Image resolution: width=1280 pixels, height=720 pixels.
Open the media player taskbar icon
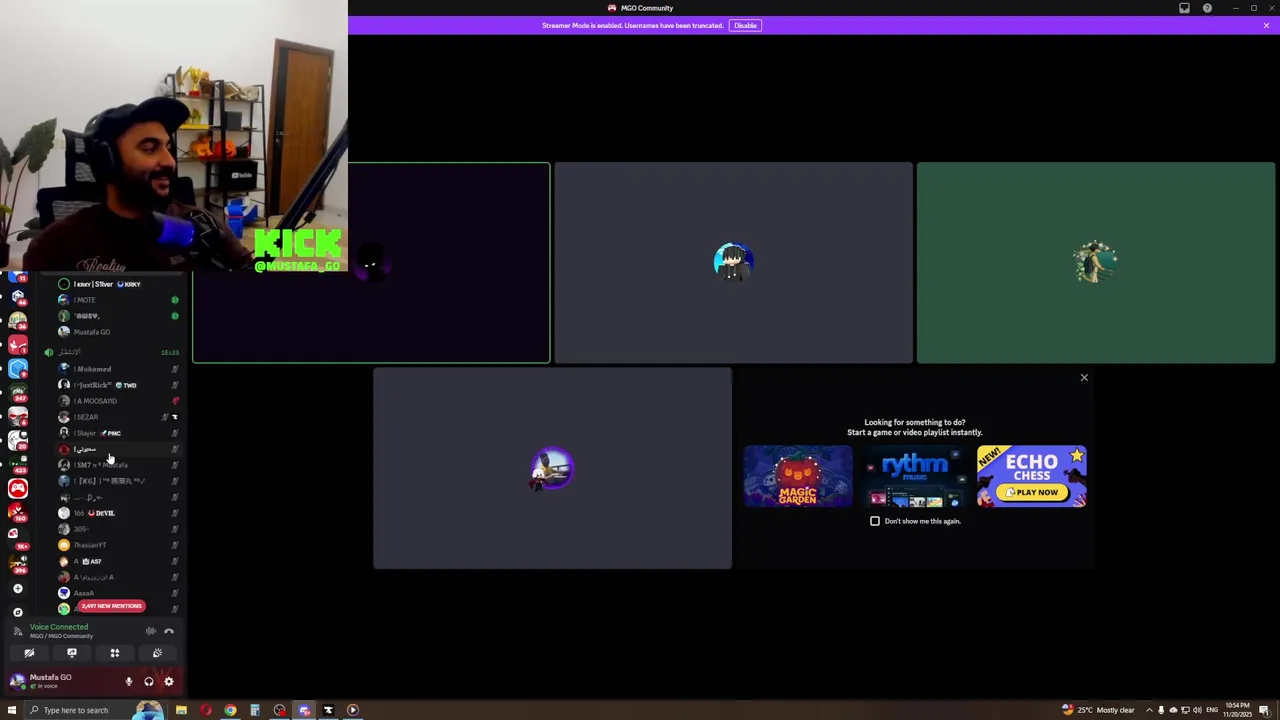tap(353, 710)
